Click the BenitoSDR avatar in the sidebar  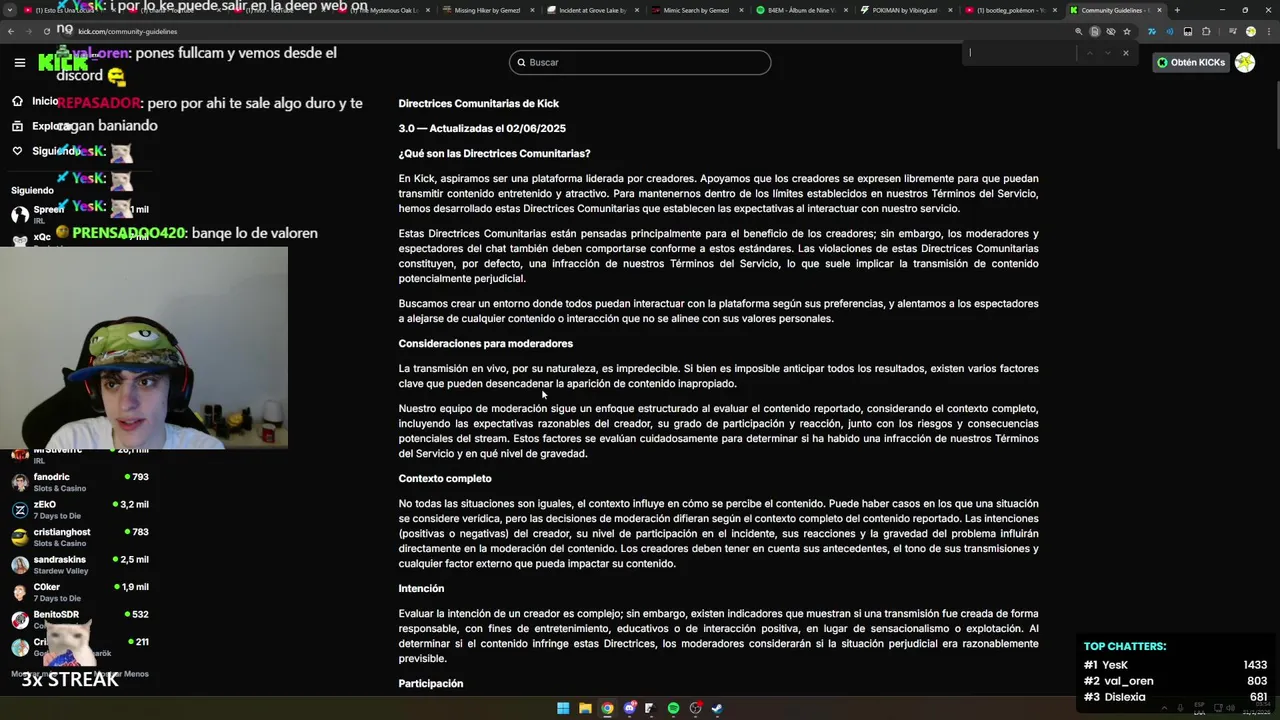tap(20, 620)
